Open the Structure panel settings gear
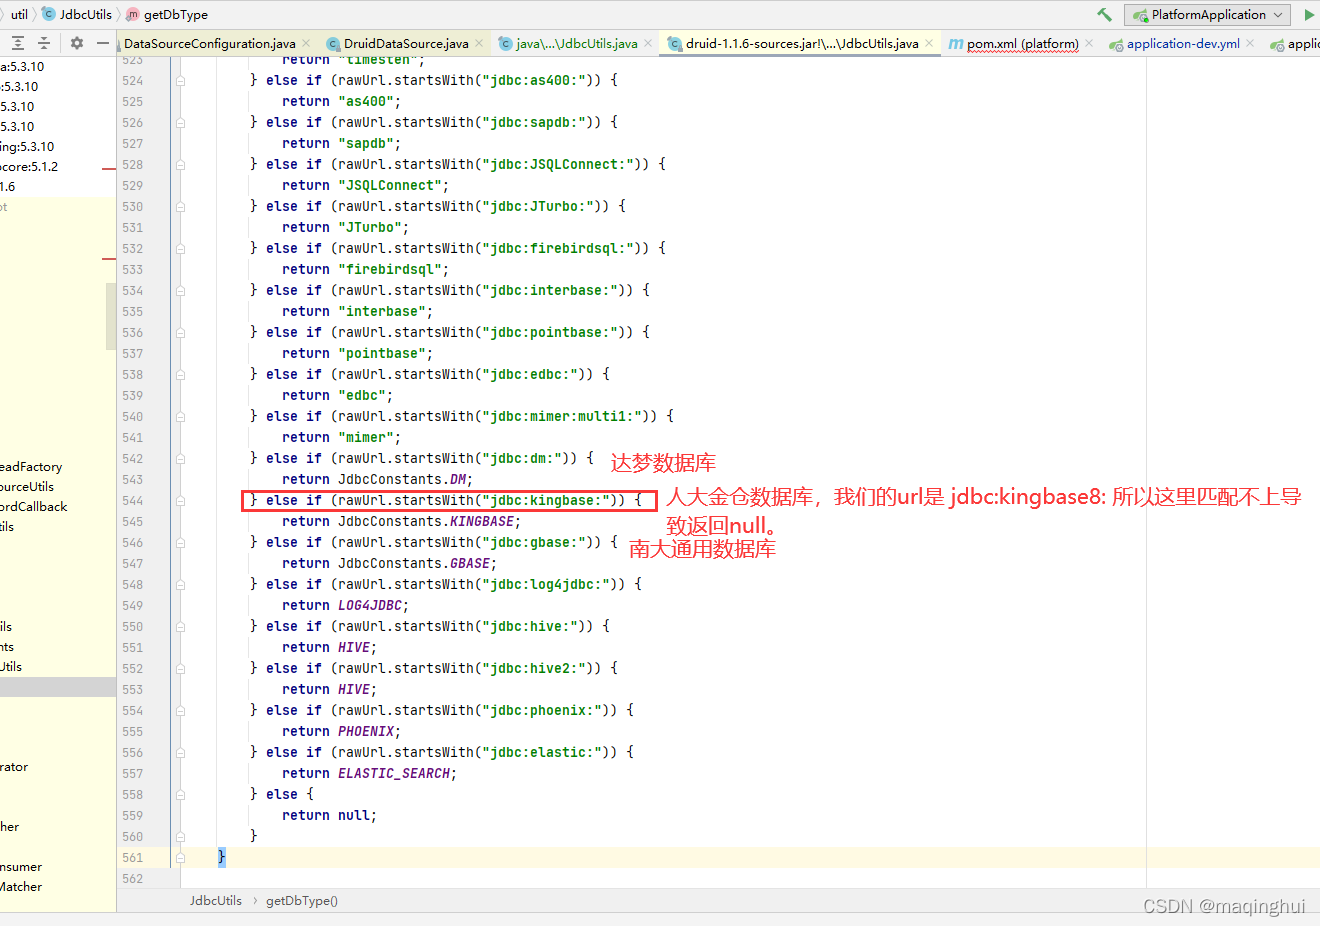The width and height of the screenshot is (1320, 926). tap(76, 43)
